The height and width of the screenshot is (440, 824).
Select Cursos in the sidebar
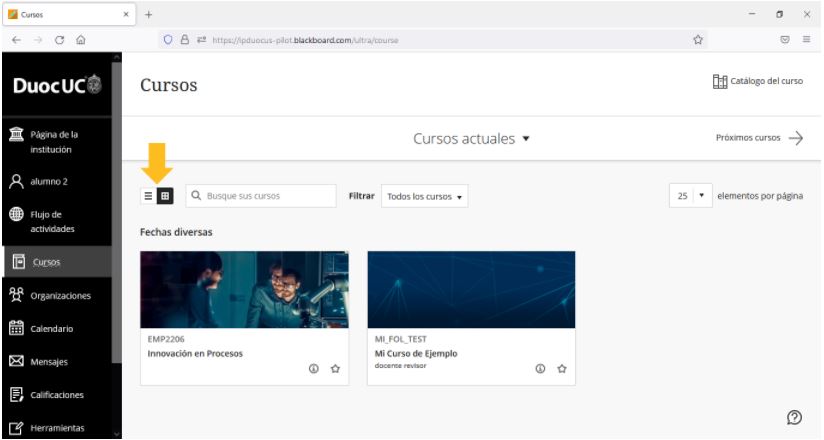(x=57, y=262)
